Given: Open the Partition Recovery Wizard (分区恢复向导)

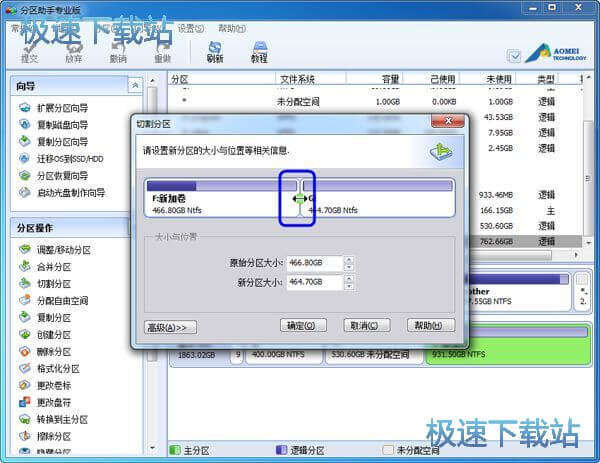Looking at the screenshot, I should click(54, 176).
